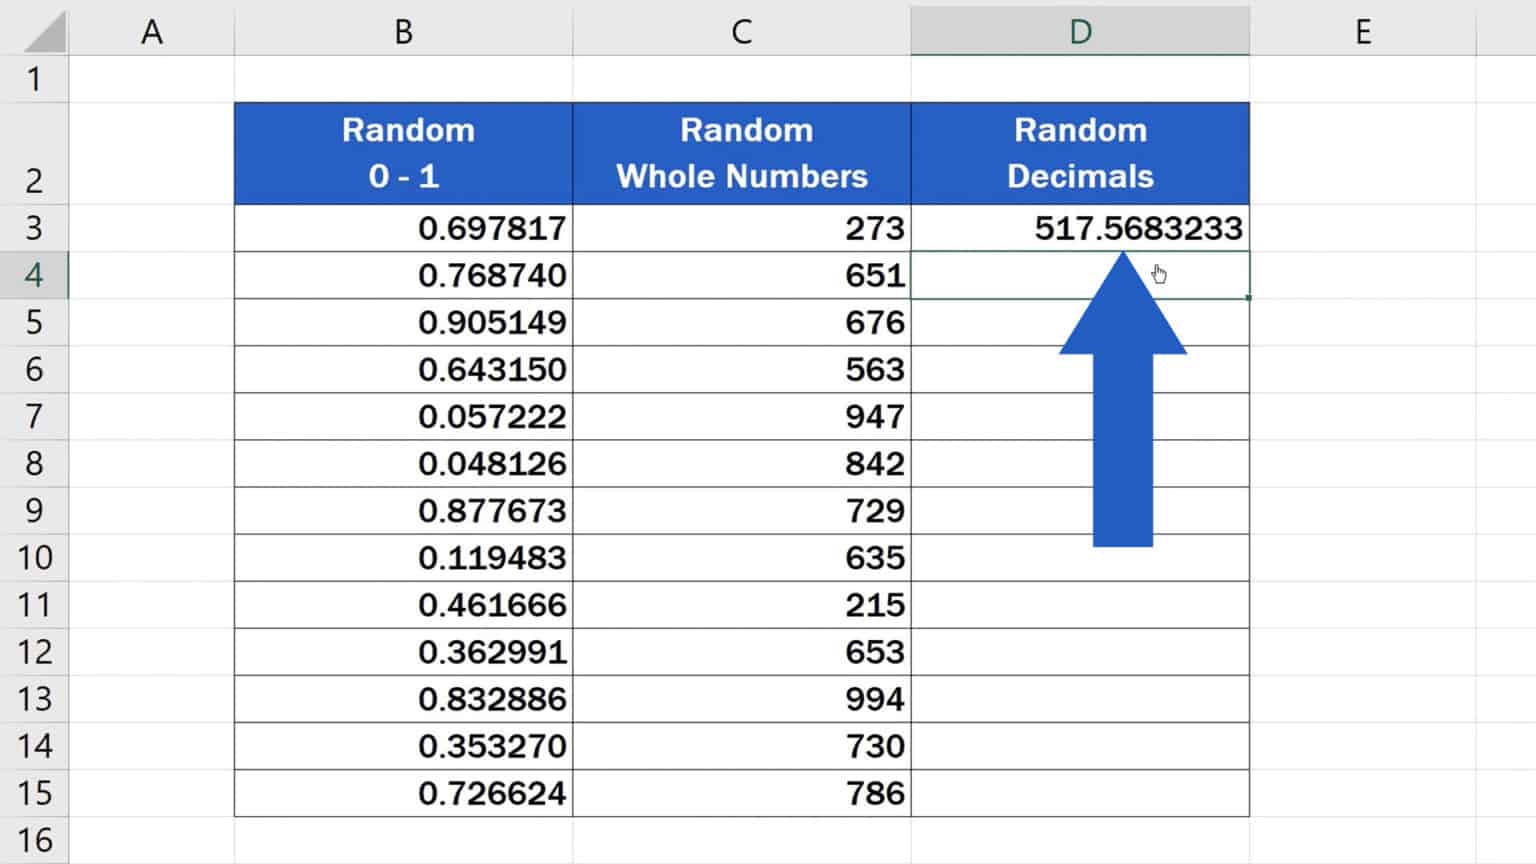Select cell containing 0.726624
This screenshot has width=1536, height=864.
click(x=403, y=792)
